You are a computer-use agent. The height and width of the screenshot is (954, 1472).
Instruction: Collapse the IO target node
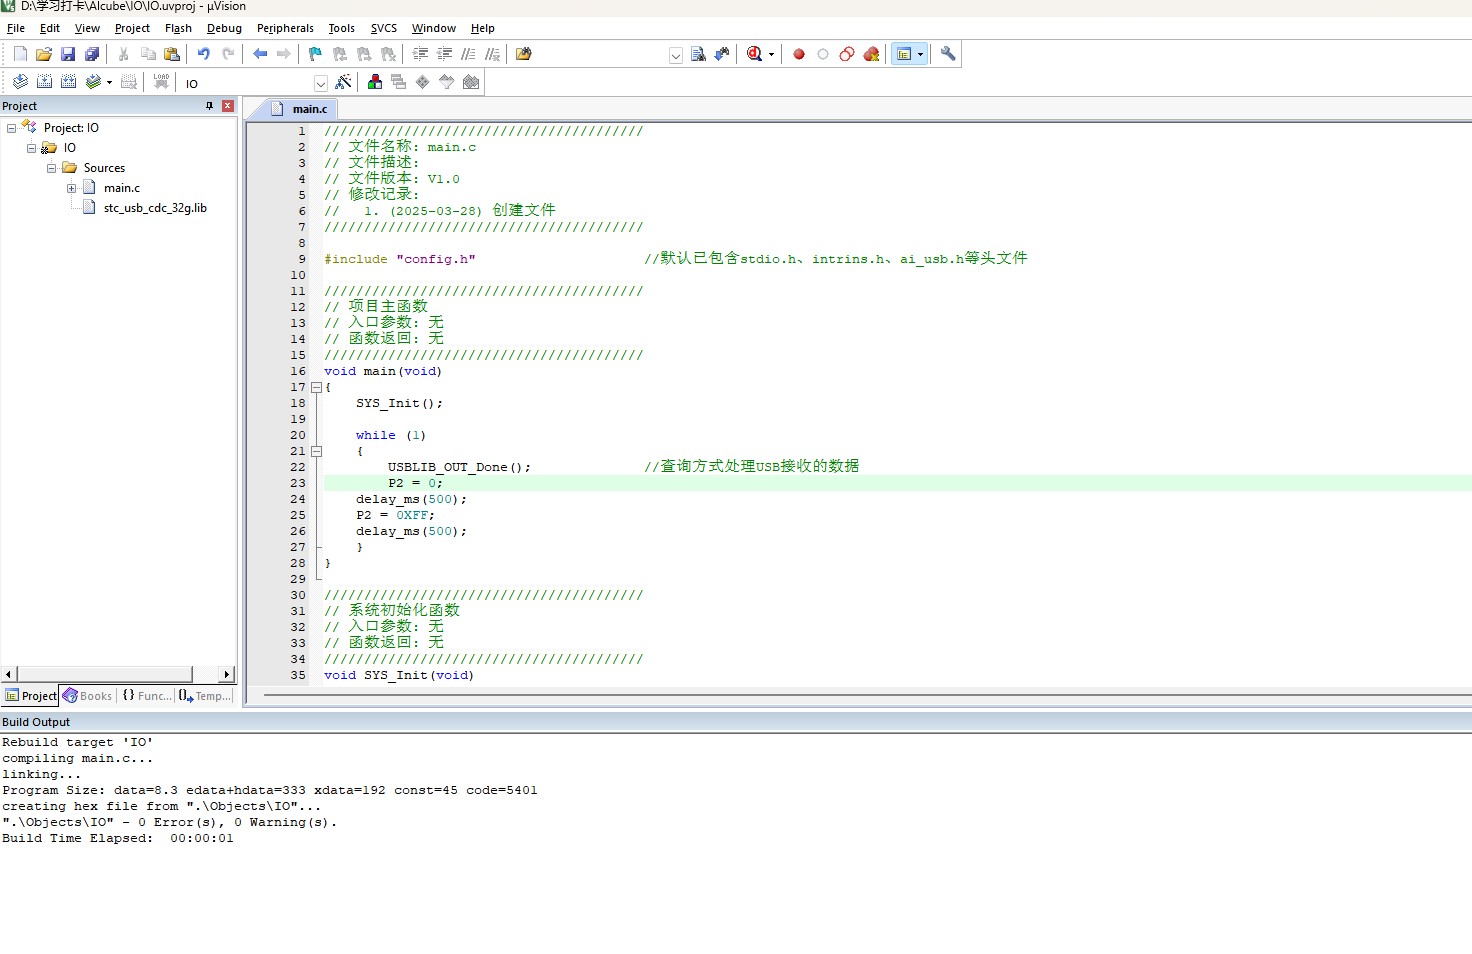31,148
